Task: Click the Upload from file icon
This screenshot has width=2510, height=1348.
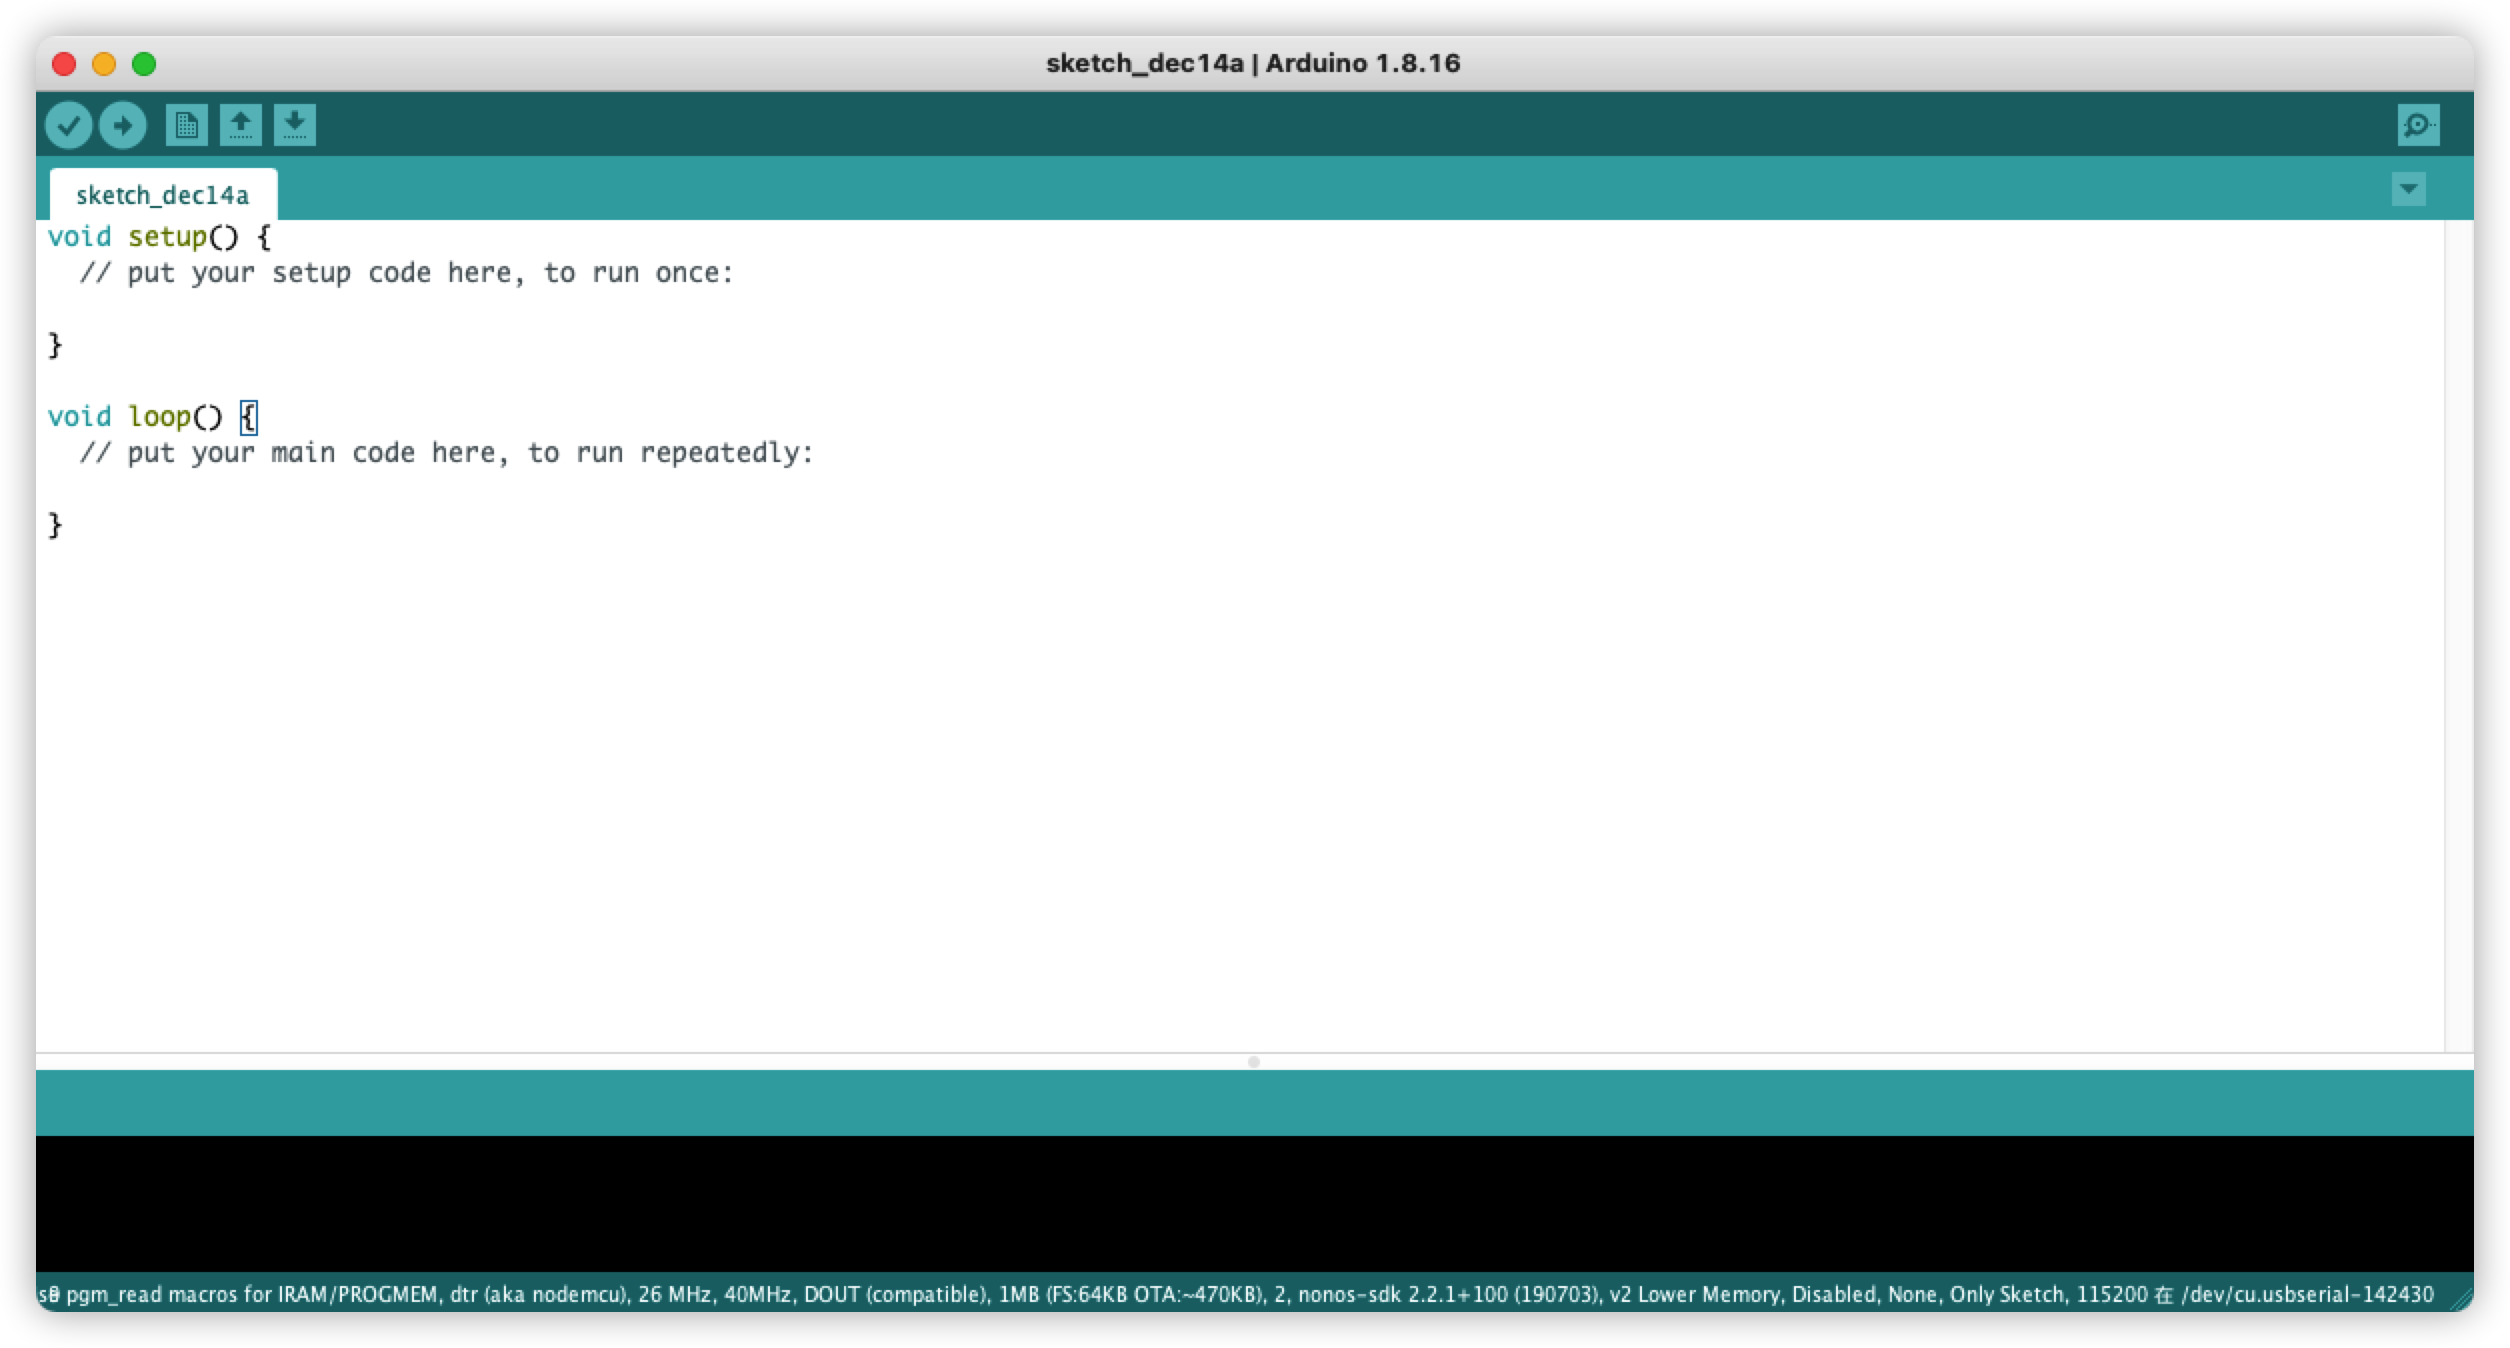Action: (x=239, y=125)
